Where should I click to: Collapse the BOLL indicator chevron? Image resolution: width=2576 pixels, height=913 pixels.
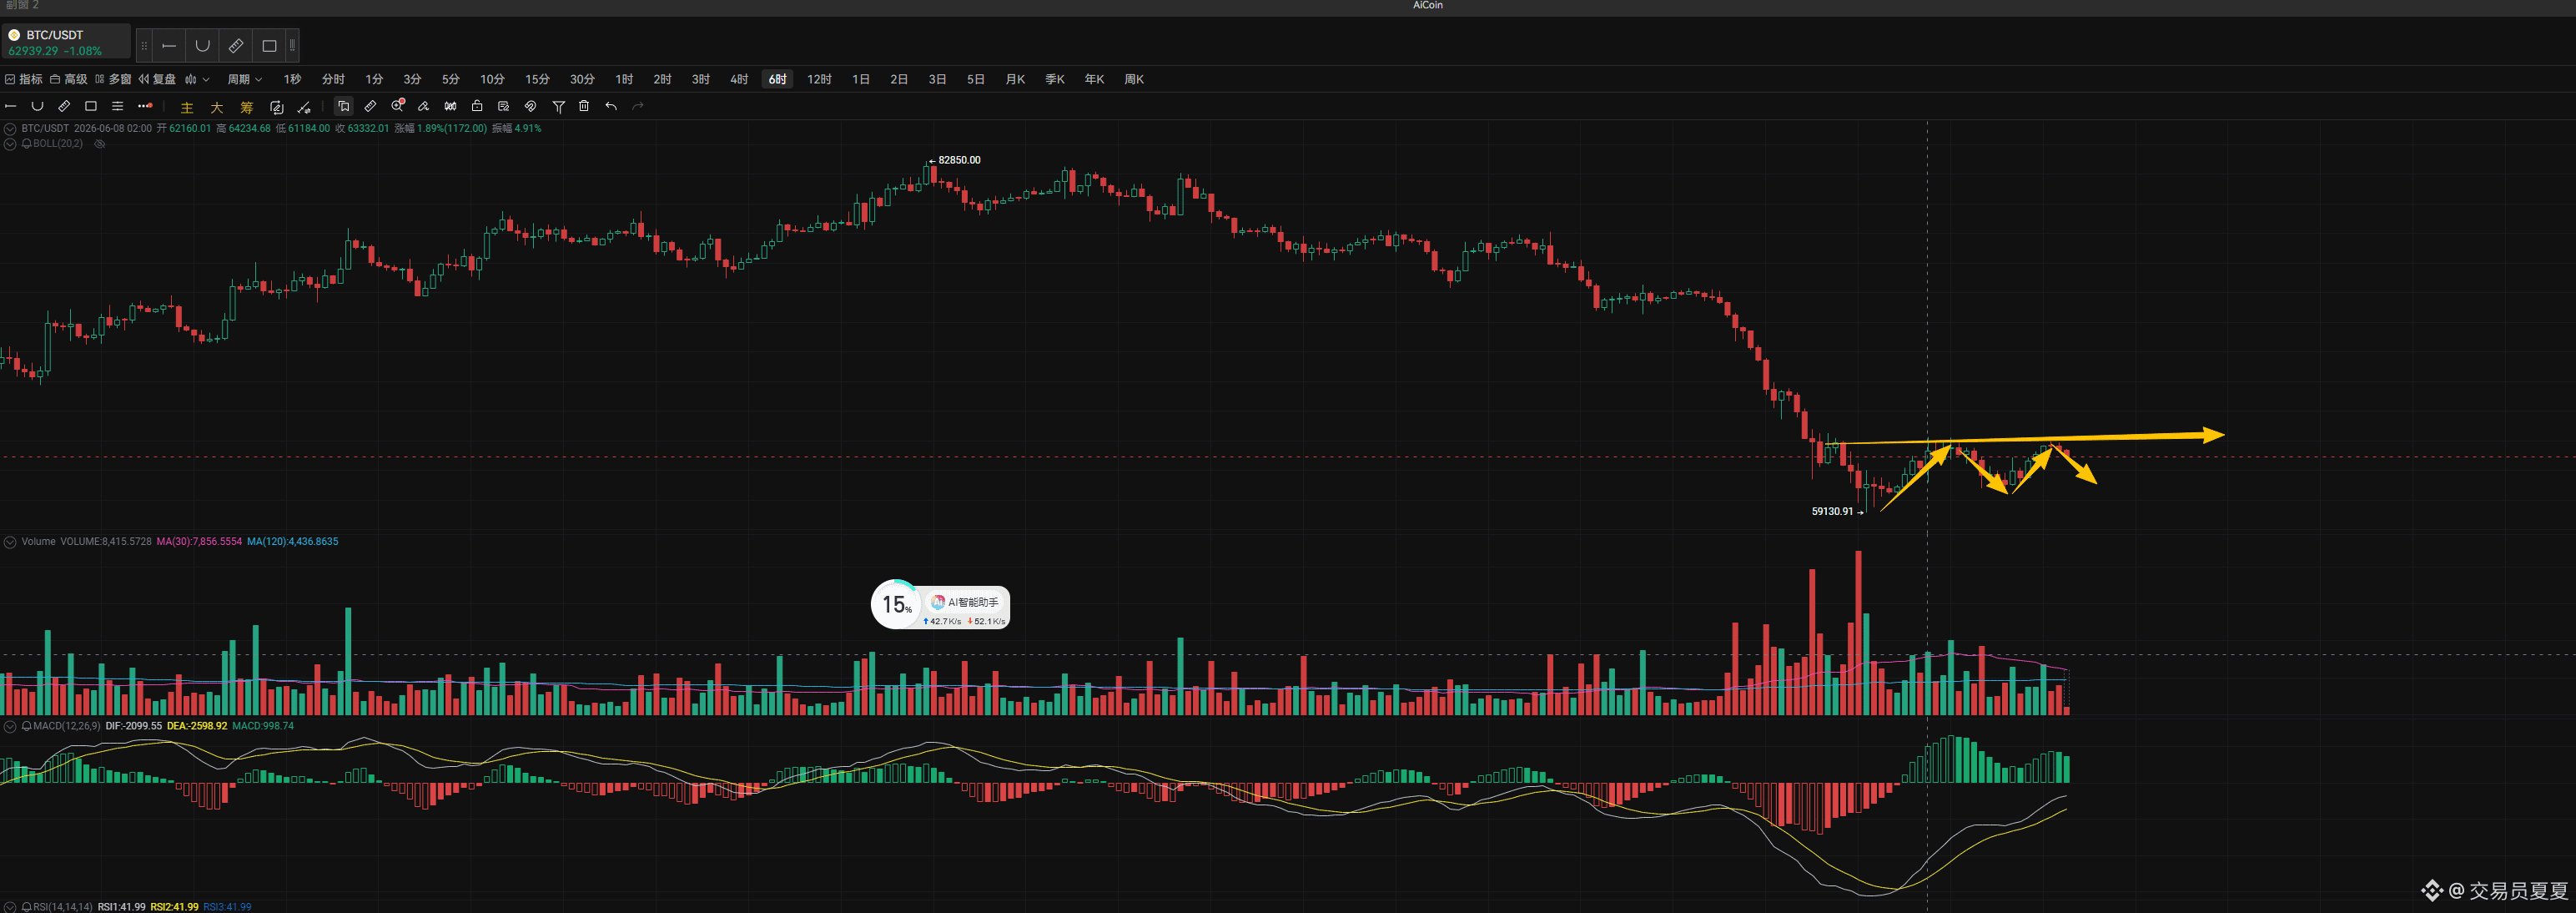point(10,144)
